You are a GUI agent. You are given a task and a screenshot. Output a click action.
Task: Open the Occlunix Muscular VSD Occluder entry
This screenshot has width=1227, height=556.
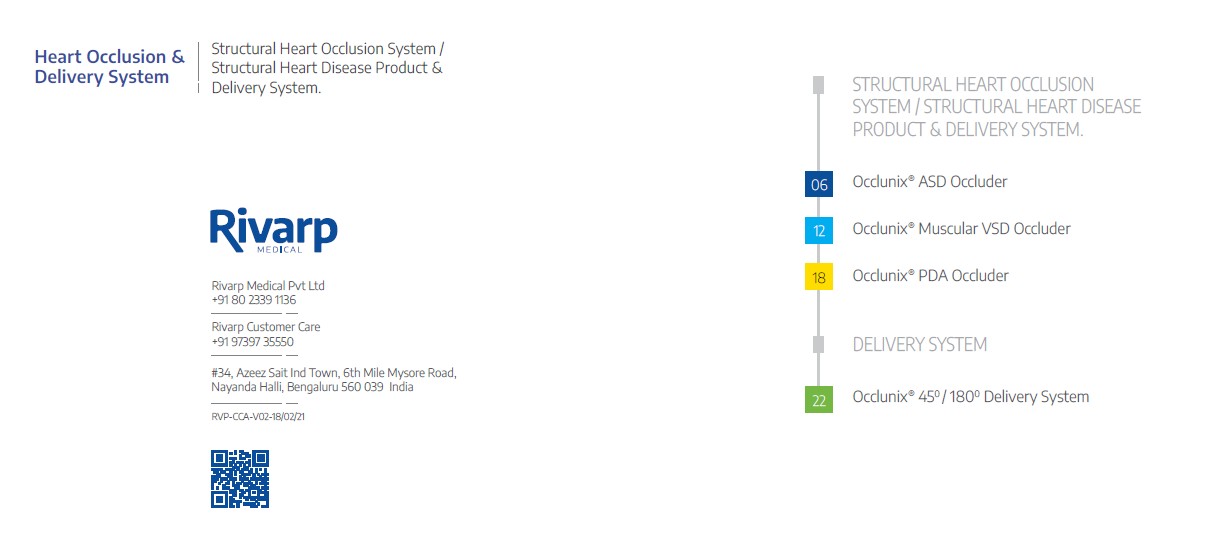(x=961, y=229)
